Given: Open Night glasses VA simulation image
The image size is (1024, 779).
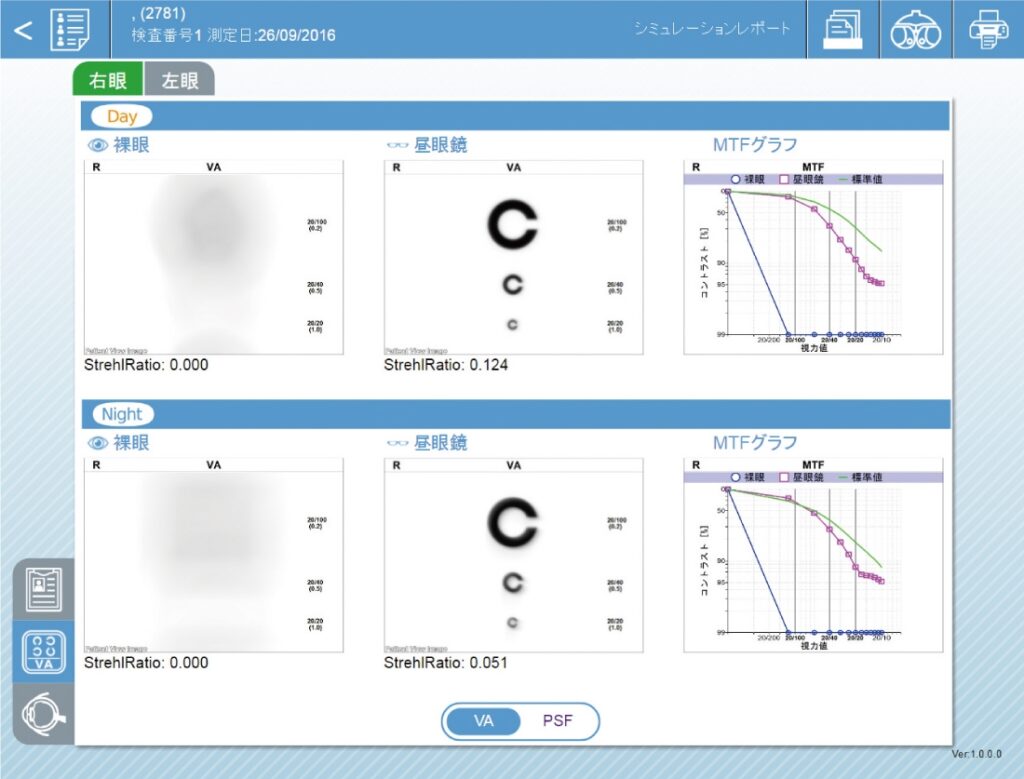Looking at the screenshot, I should 513,555.
